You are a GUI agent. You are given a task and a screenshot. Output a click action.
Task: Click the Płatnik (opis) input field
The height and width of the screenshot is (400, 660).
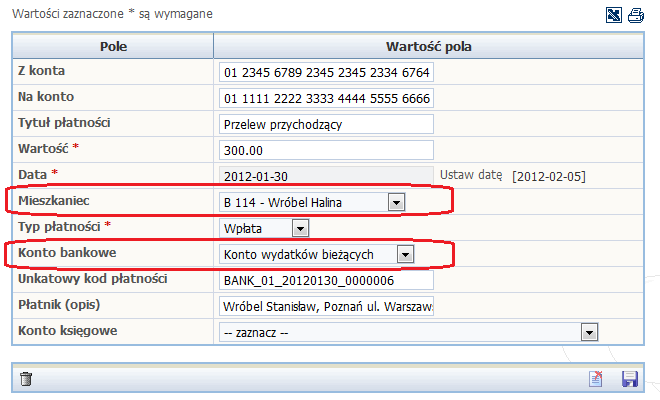[325, 307]
